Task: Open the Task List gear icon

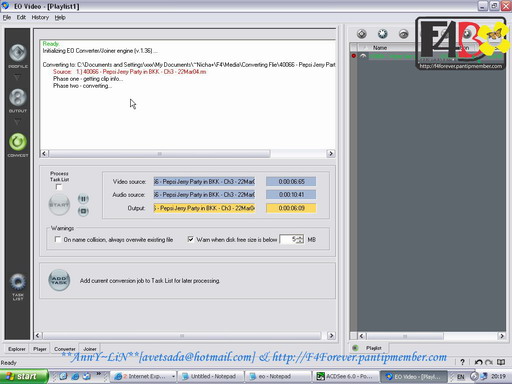Action: click(x=17, y=282)
